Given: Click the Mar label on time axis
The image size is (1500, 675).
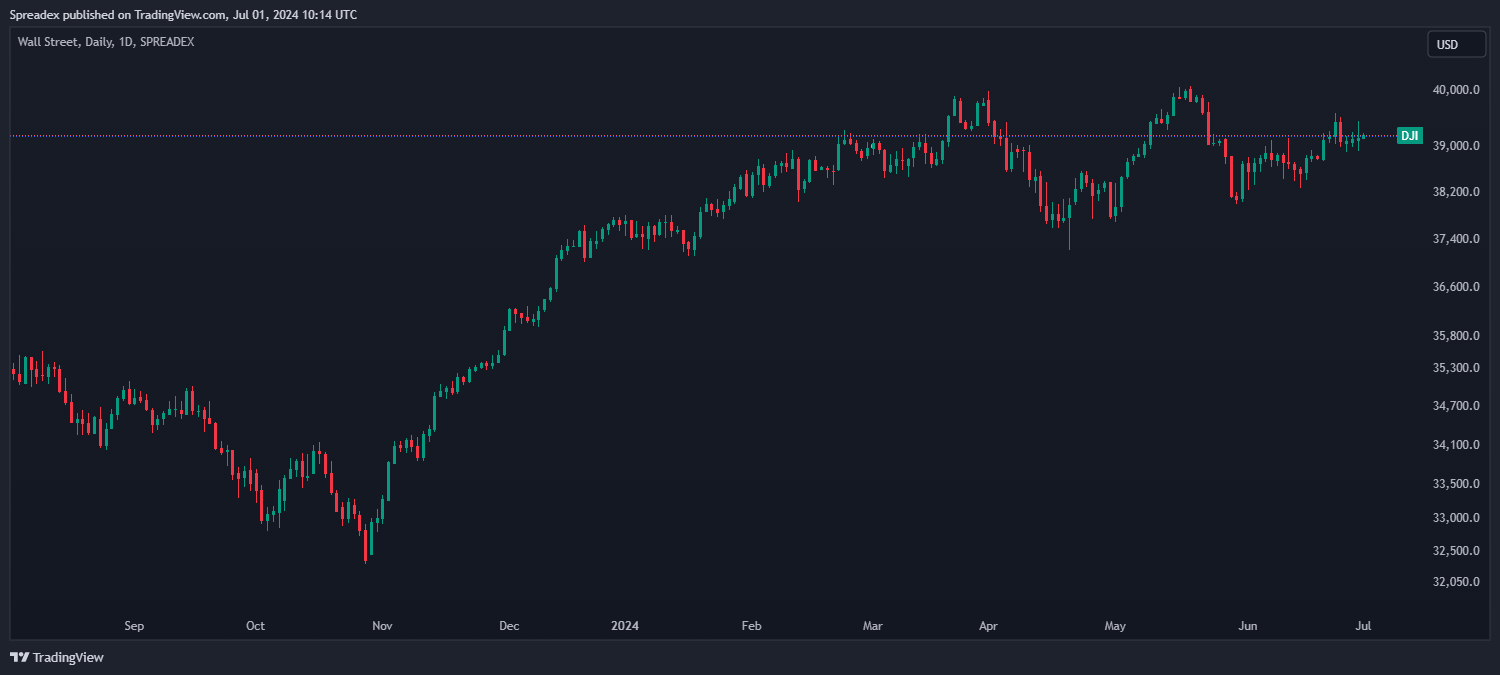Looking at the screenshot, I should click(x=873, y=627).
